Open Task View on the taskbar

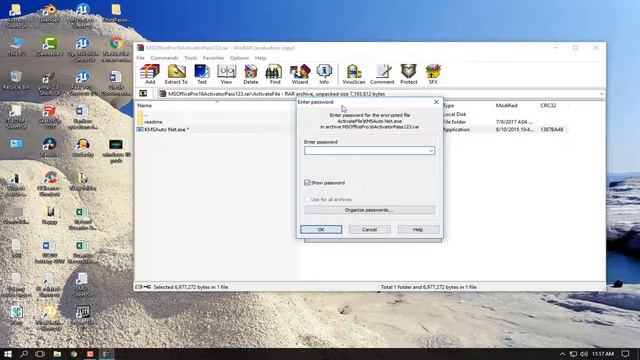40,353
